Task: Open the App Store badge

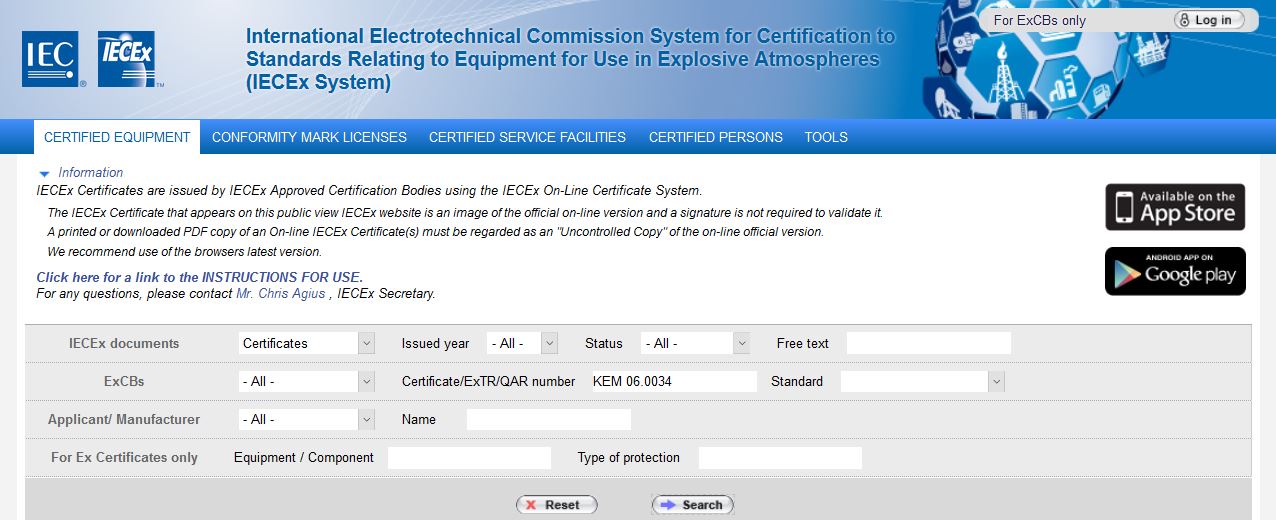Action: (x=1175, y=207)
